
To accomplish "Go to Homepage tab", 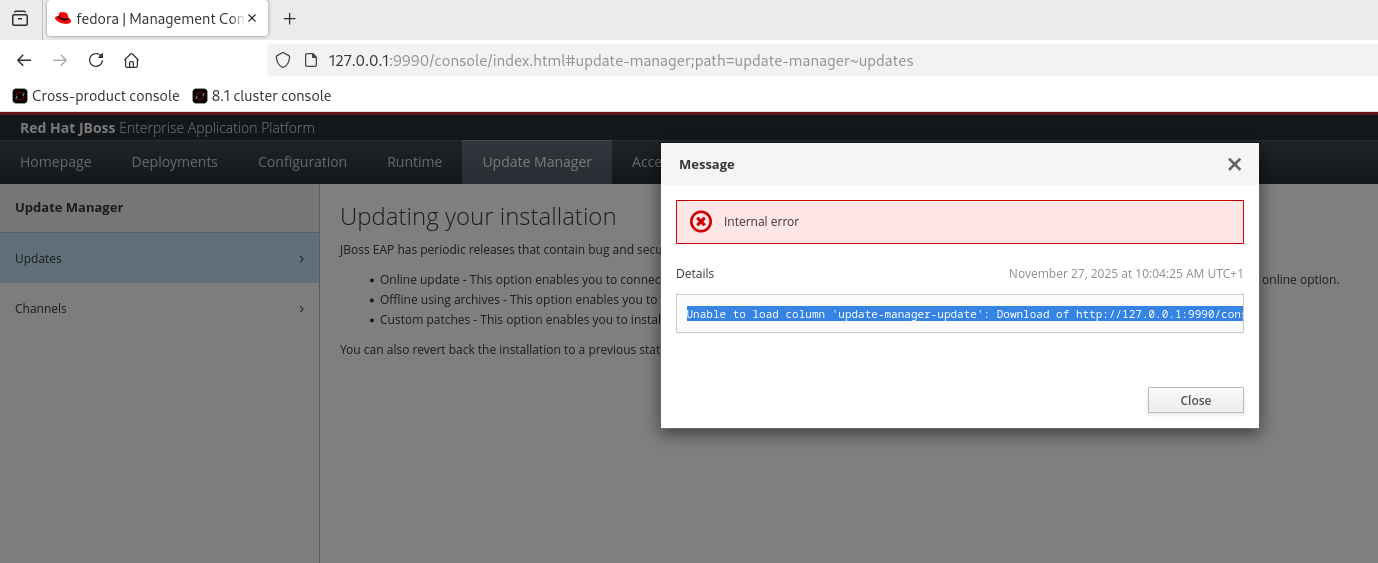I will click(56, 162).
